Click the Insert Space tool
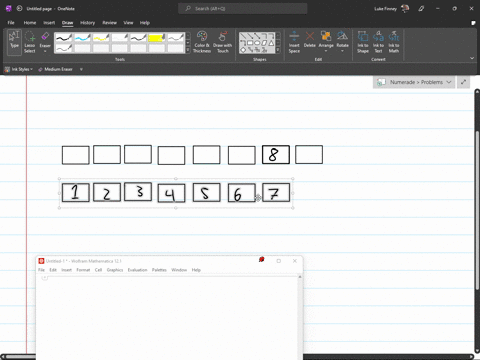Image resolution: width=480 pixels, height=360 pixels. [294, 42]
